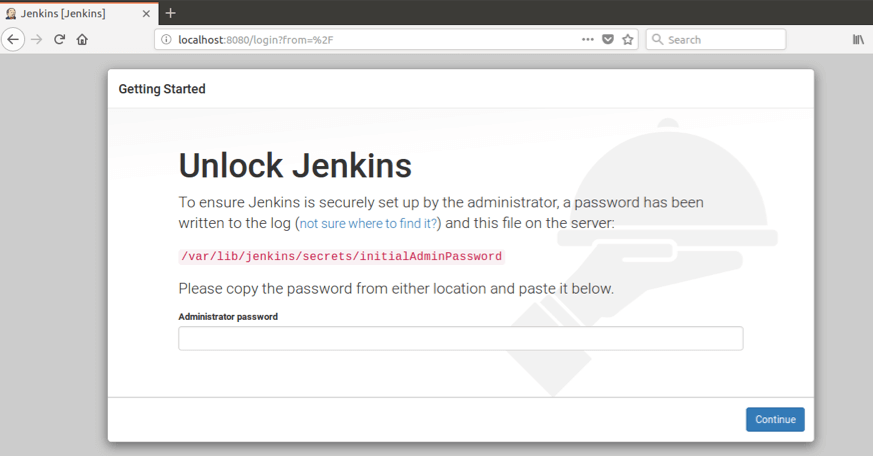This screenshot has height=456, width=873.
Task: Save page to Pocket
Action: (608, 39)
